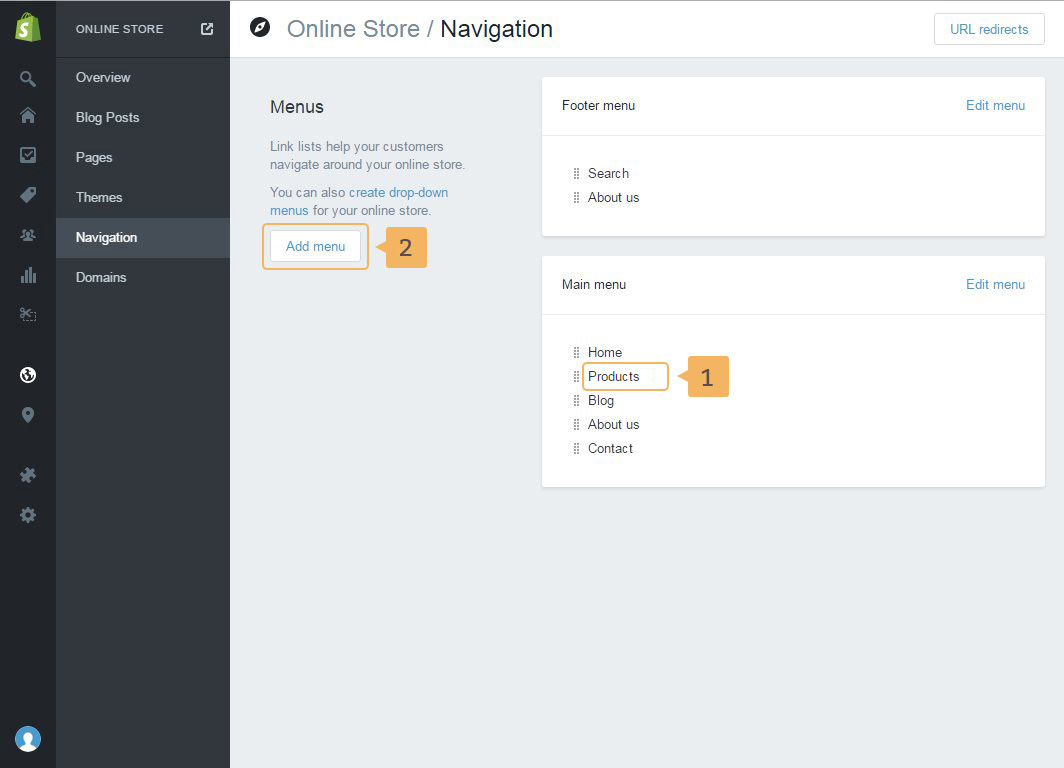Open Settings via the gear icon
1064x768 pixels.
[28, 515]
